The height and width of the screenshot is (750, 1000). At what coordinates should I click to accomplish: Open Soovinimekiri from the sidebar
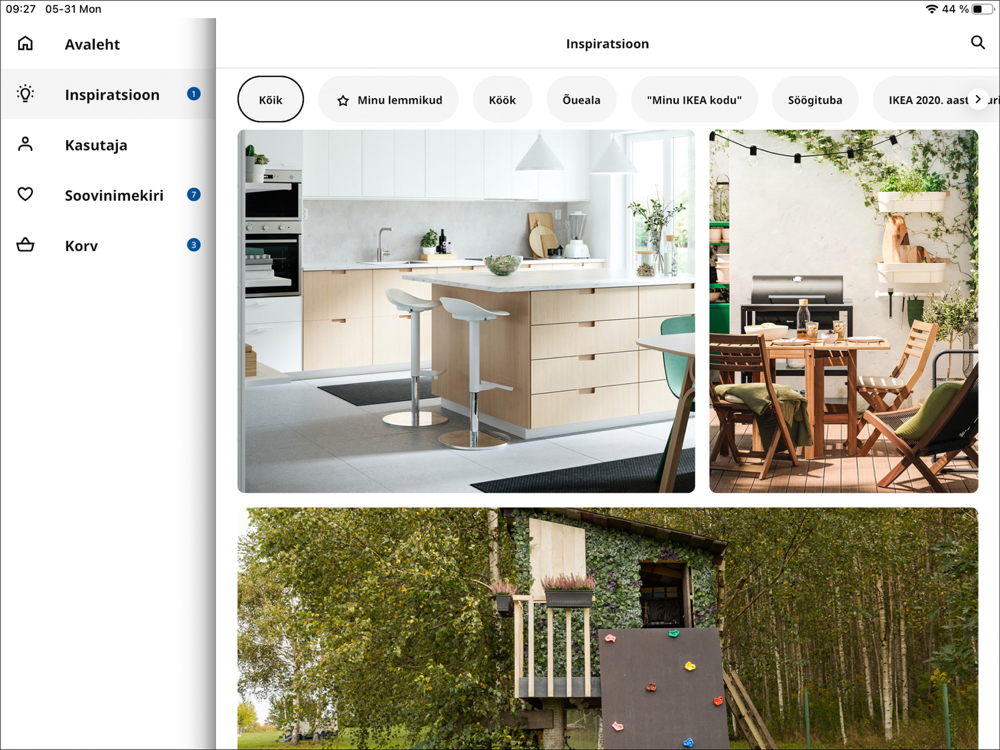(114, 195)
